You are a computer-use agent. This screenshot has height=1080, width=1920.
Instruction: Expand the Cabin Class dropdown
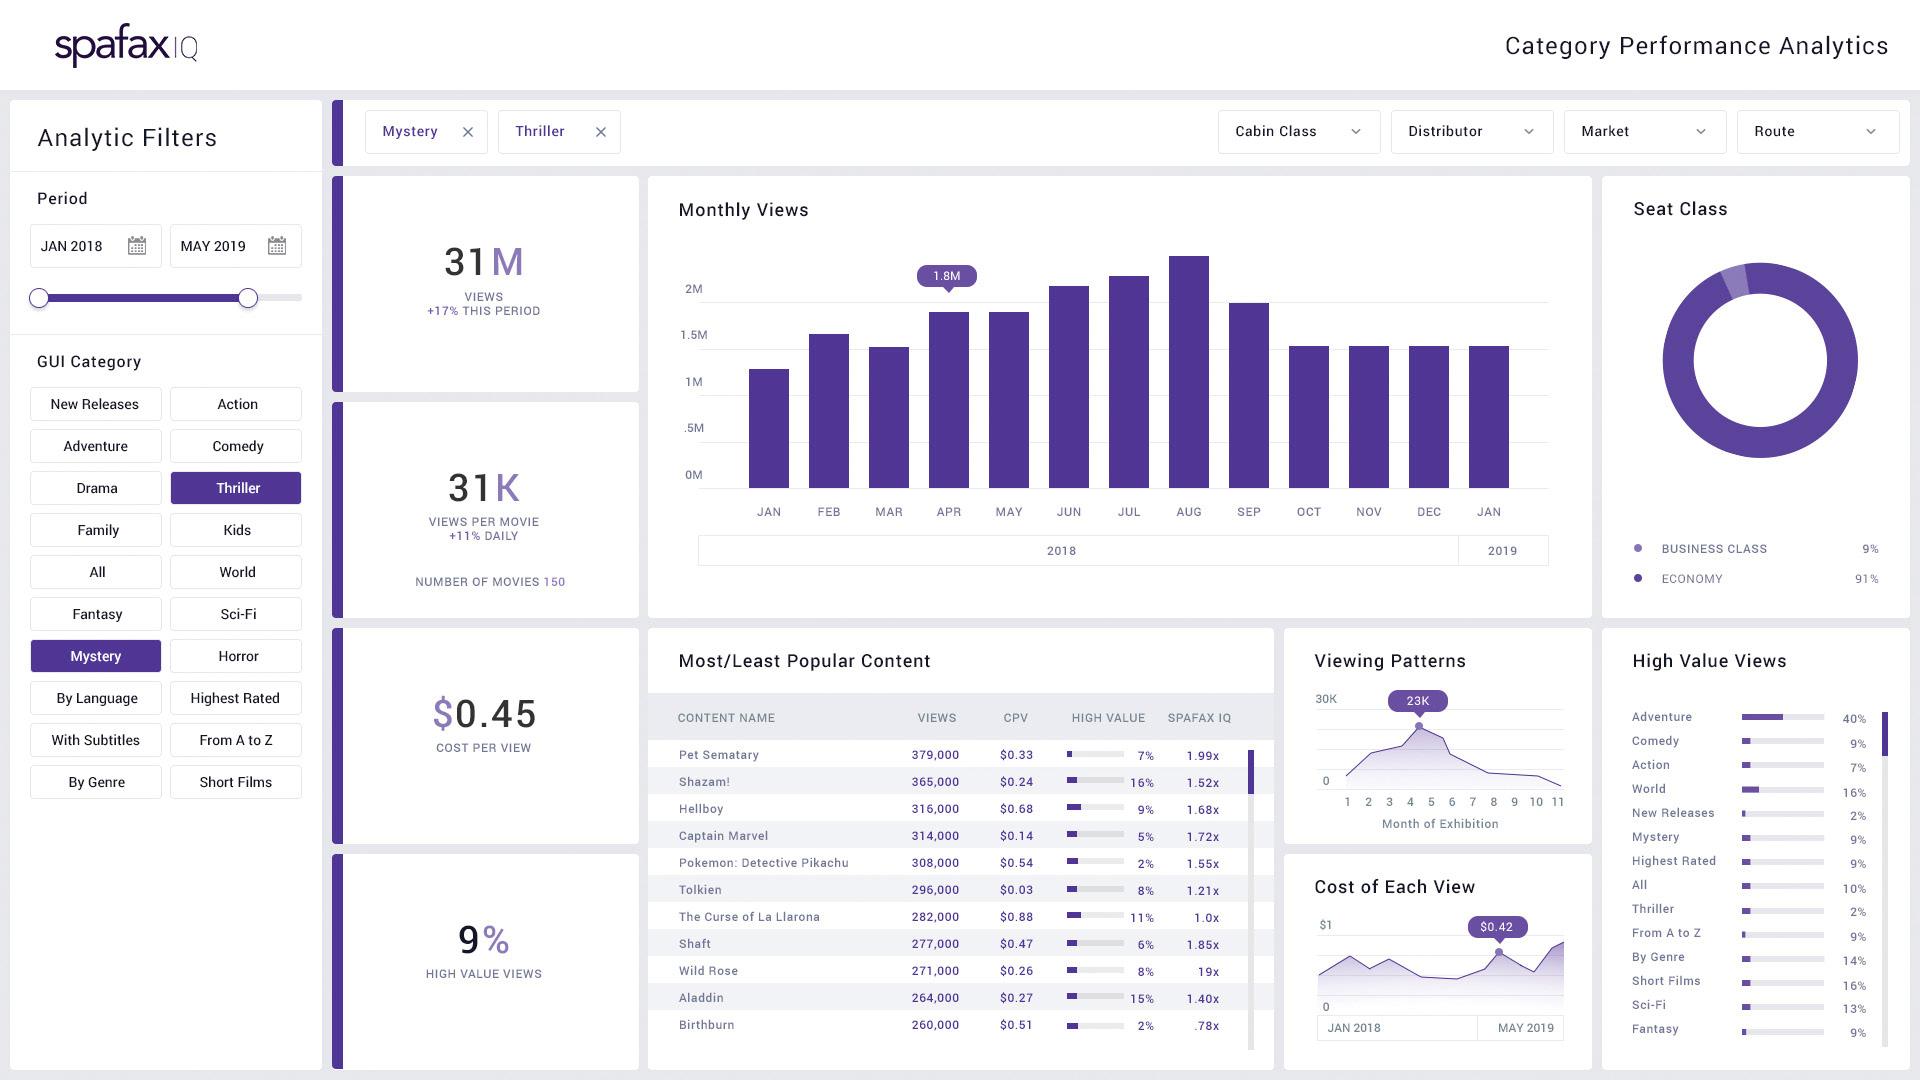click(1298, 132)
